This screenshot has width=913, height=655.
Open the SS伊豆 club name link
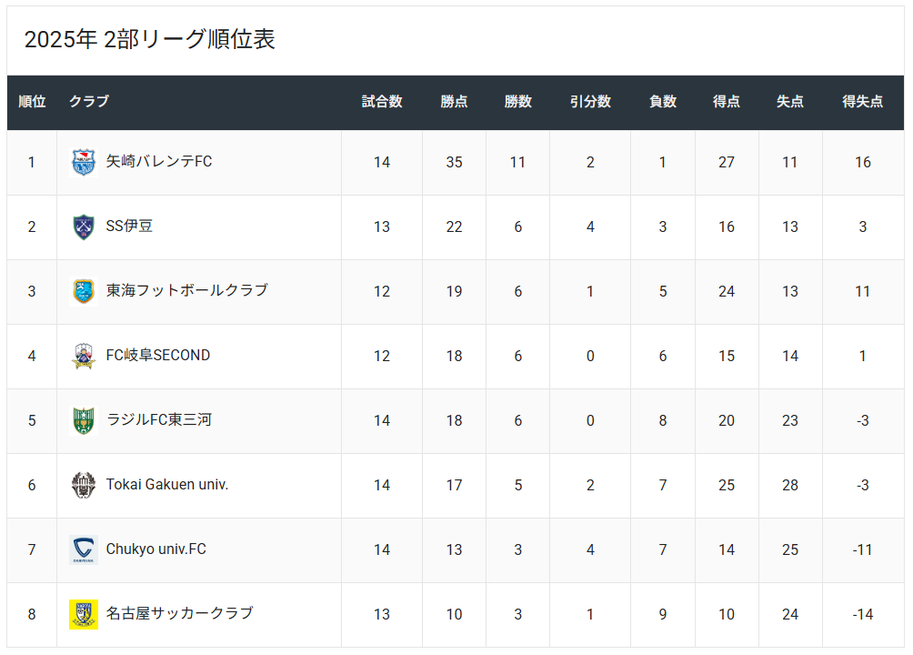pyautogui.click(x=129, y=226)
